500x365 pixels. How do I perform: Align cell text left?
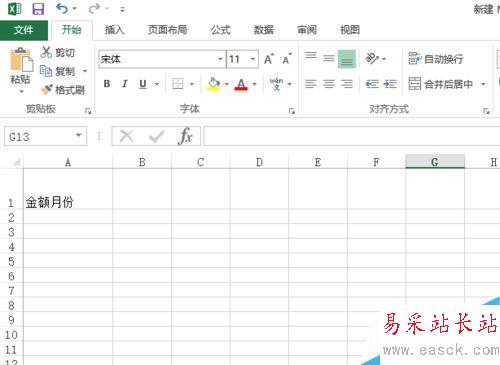click(x=311, y=84)
